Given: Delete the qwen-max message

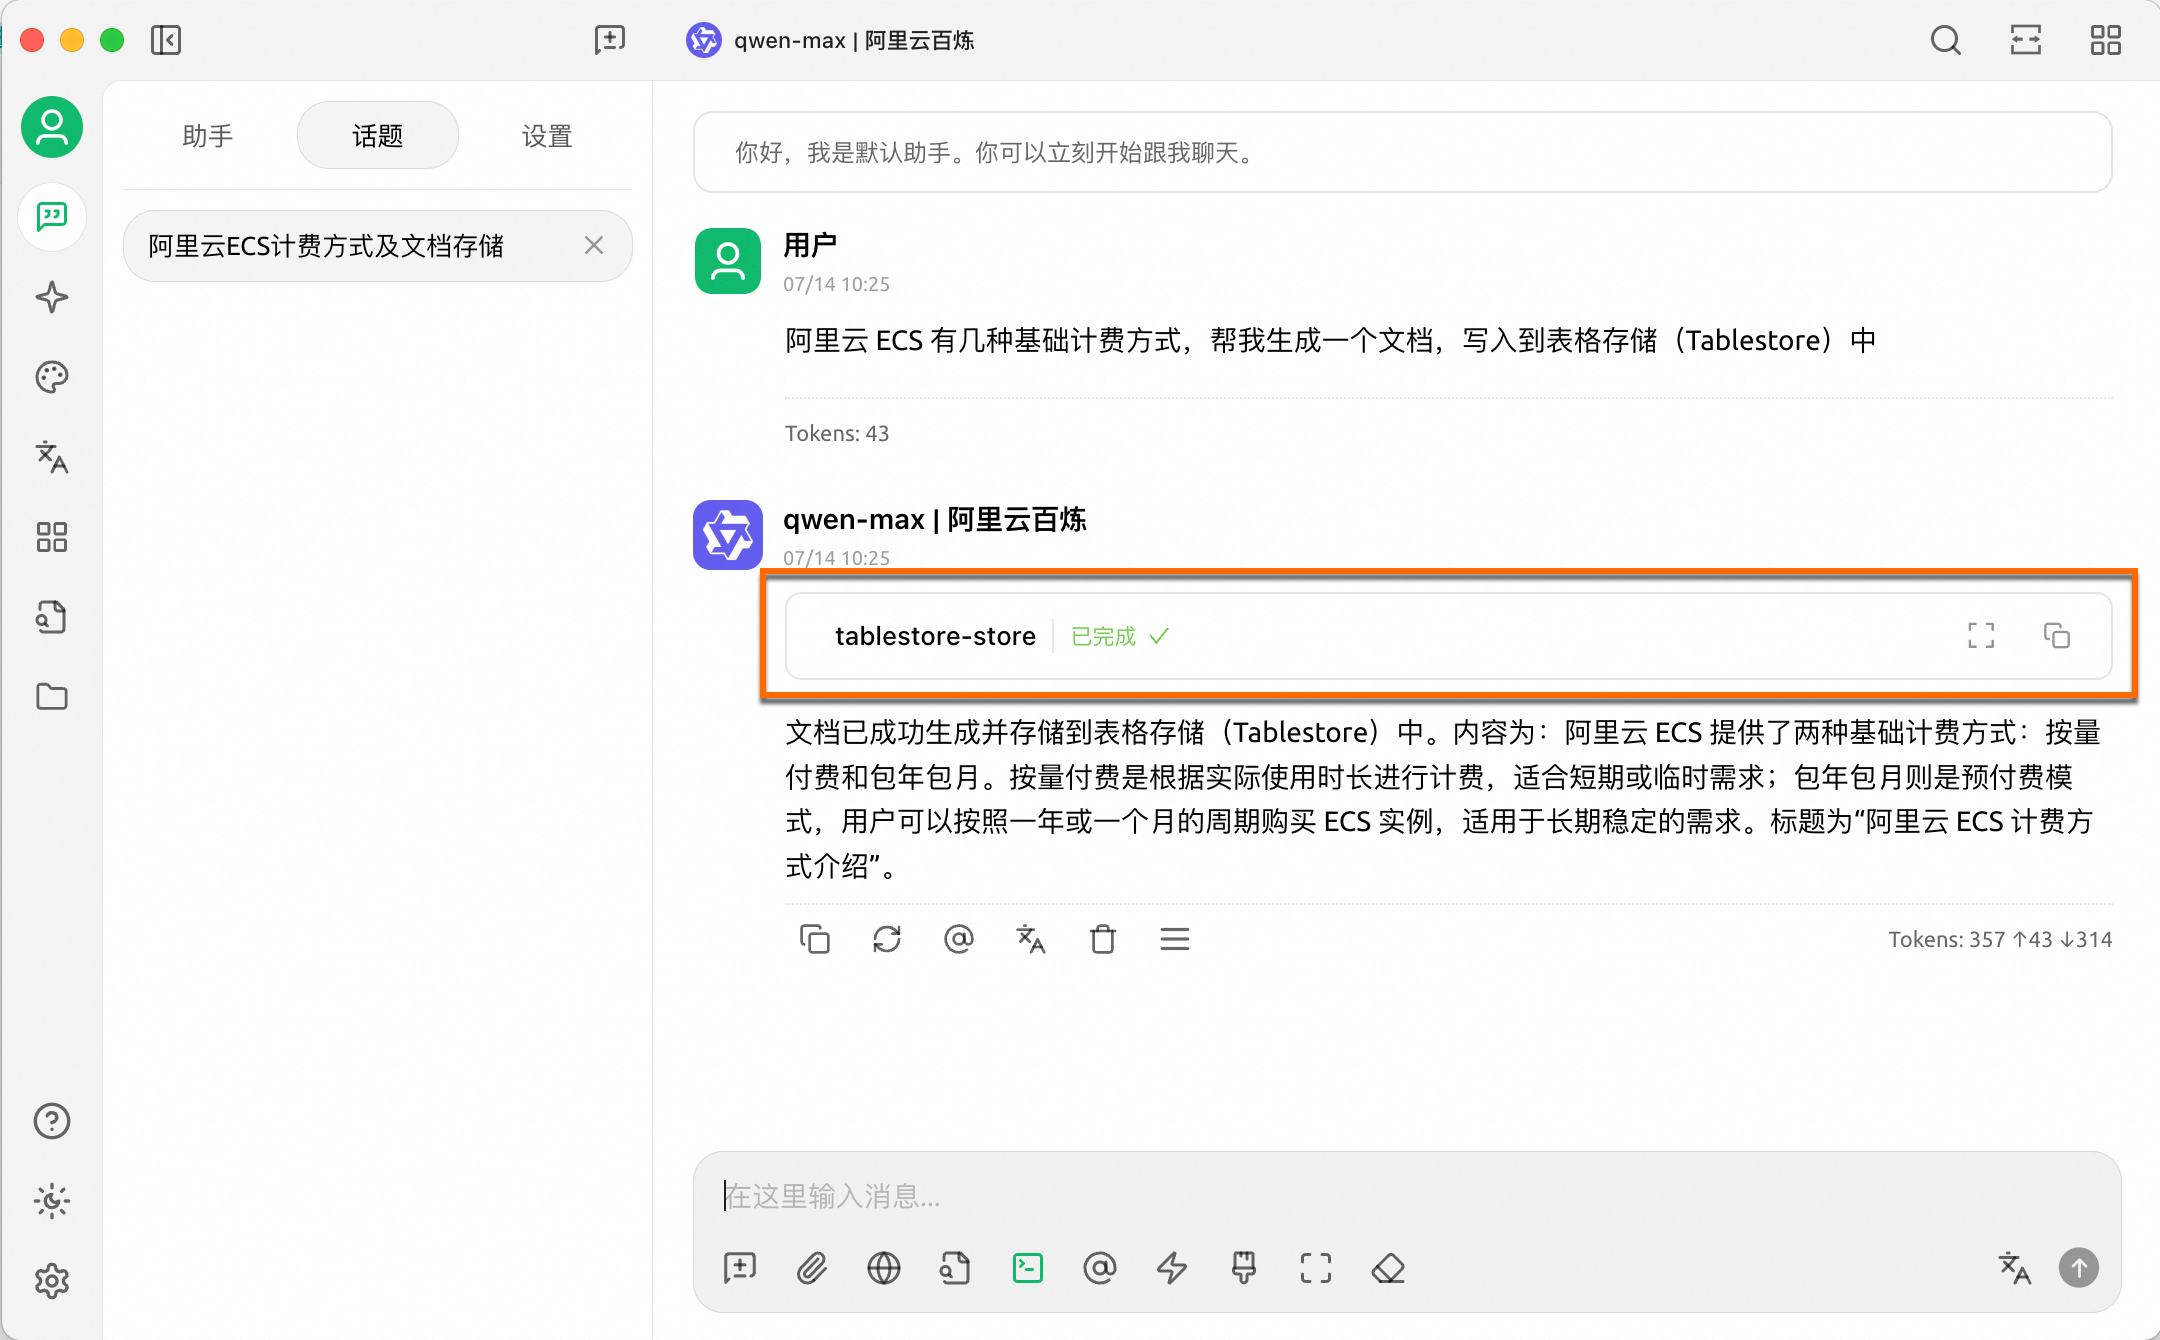Looking at the screenshot, I should [x=1102, y=939].
